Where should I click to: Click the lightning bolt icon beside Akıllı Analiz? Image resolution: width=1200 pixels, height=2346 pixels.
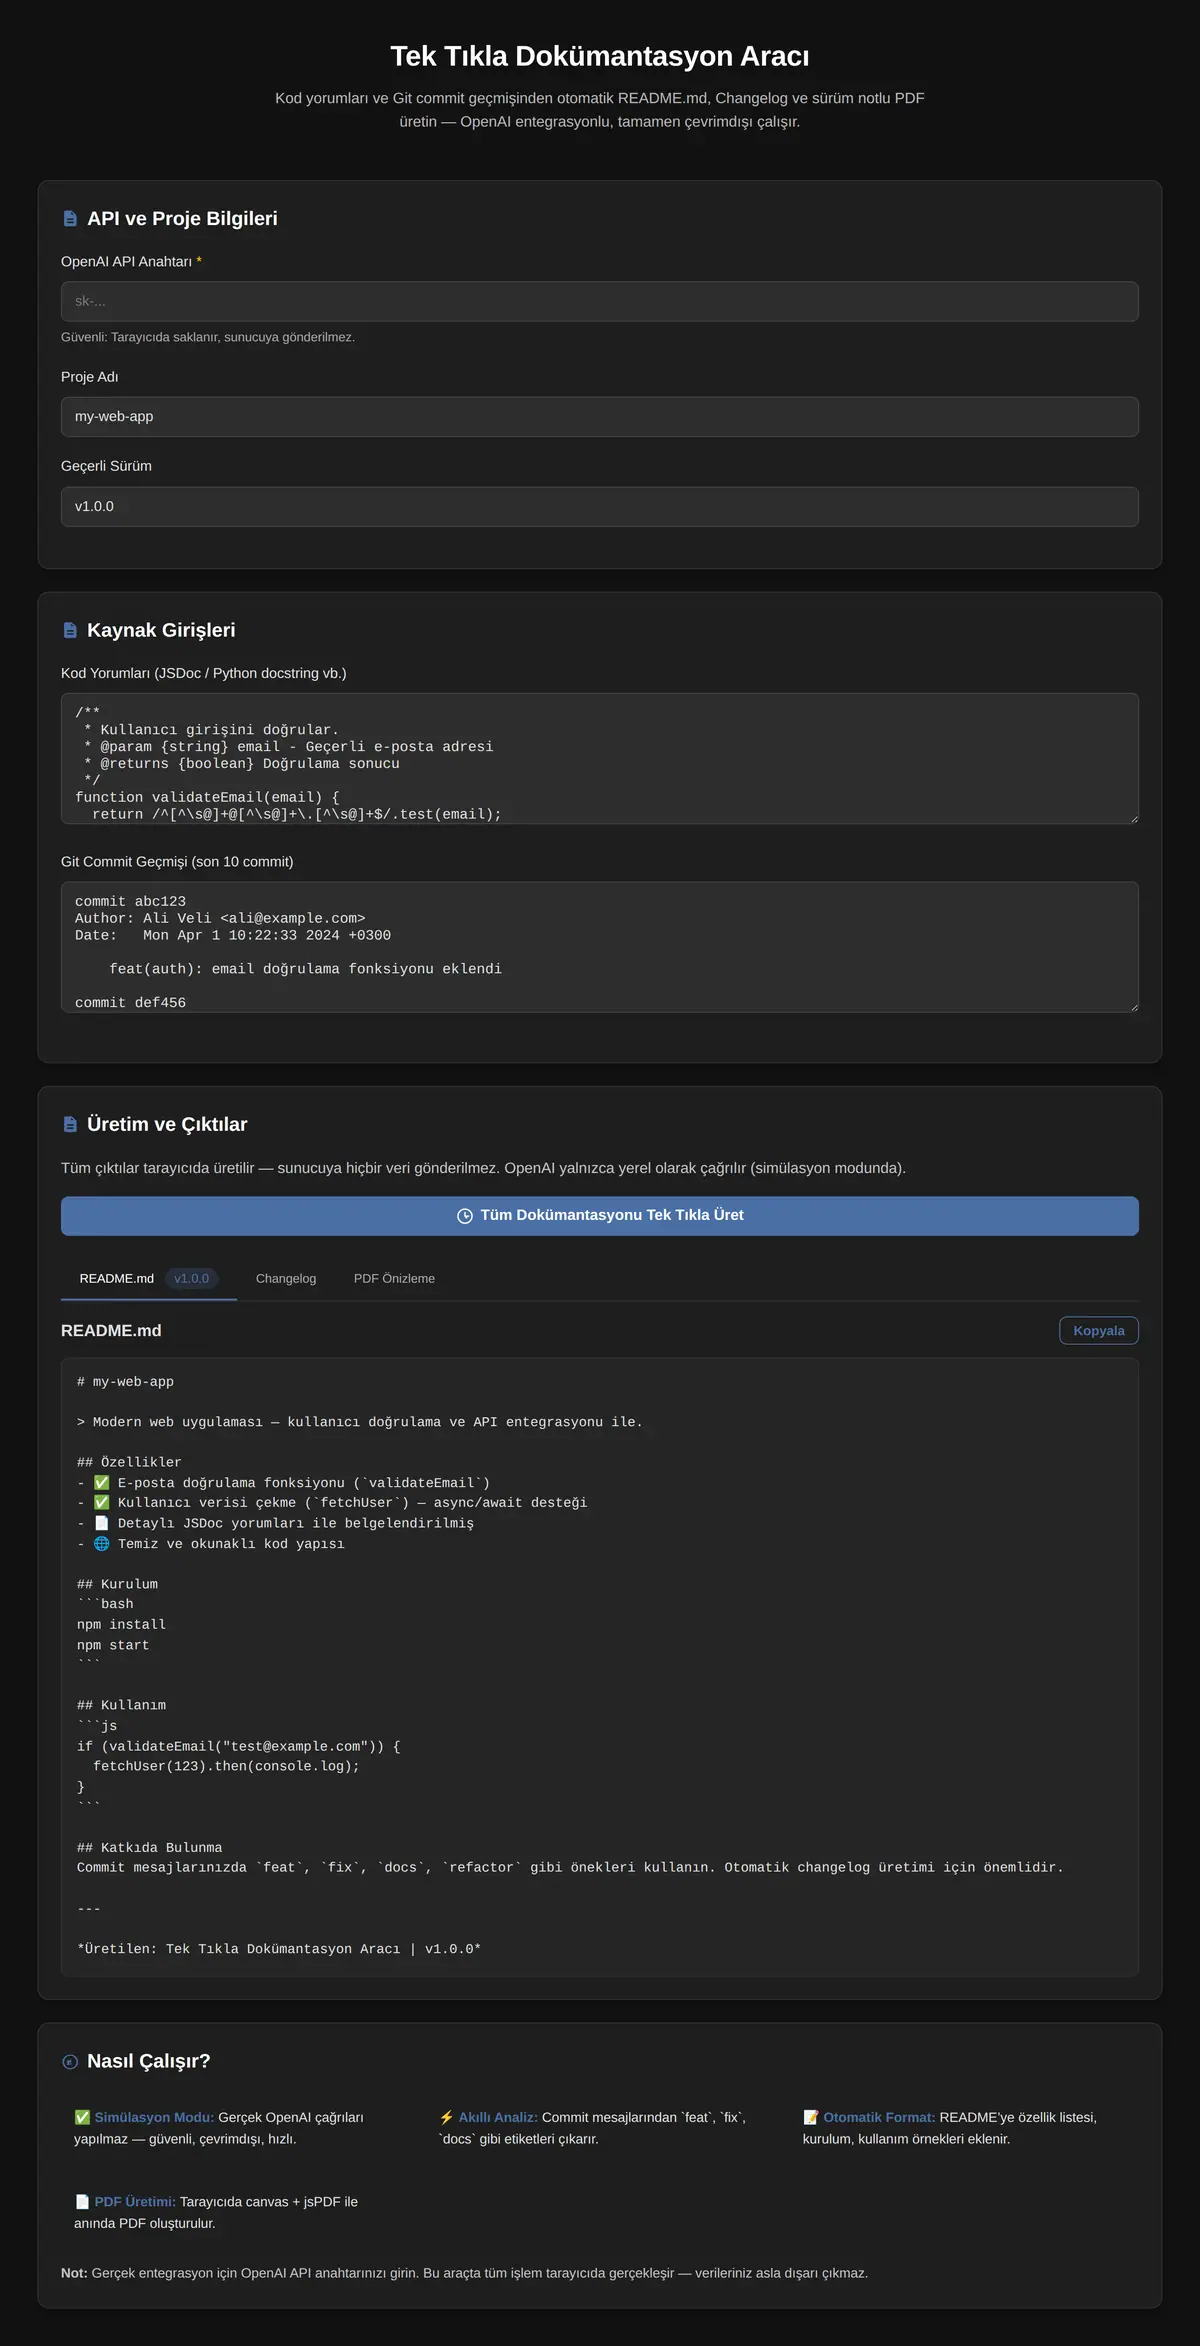pyautogui.click(x=447, y=2117)
